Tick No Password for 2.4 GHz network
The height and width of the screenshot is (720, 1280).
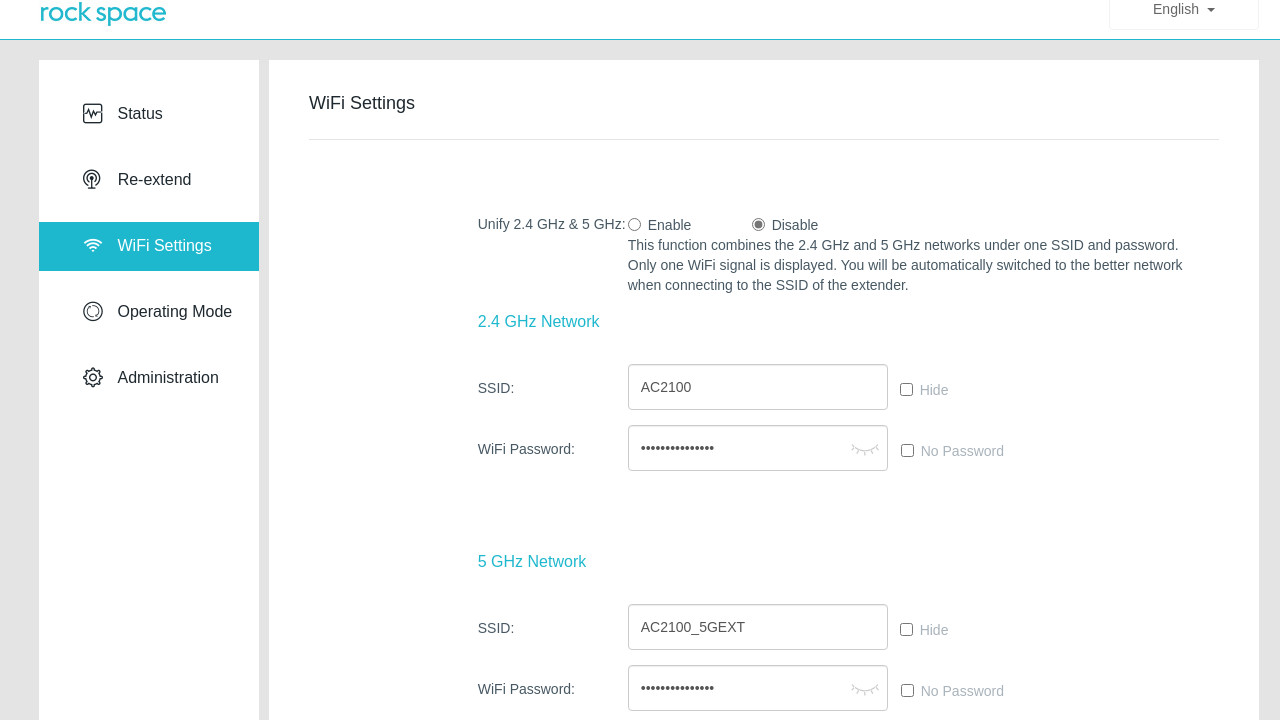tap(907, 451)
